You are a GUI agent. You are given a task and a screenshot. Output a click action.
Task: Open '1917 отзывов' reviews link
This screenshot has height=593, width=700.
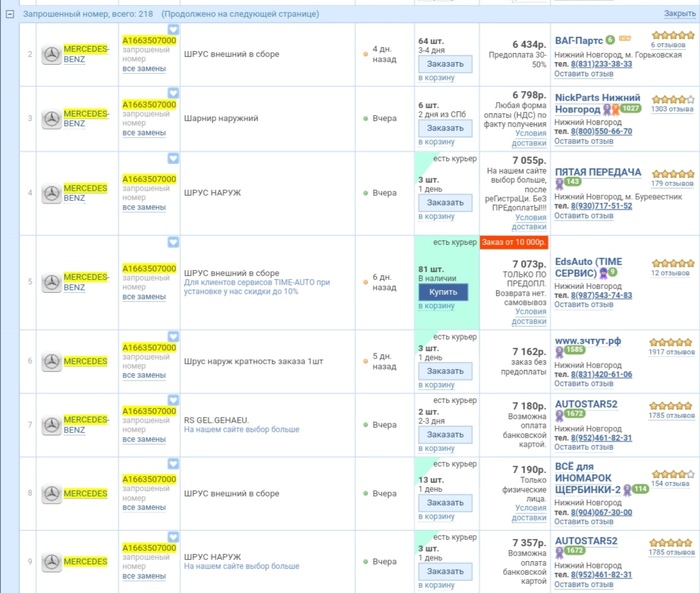click(672, 352)
